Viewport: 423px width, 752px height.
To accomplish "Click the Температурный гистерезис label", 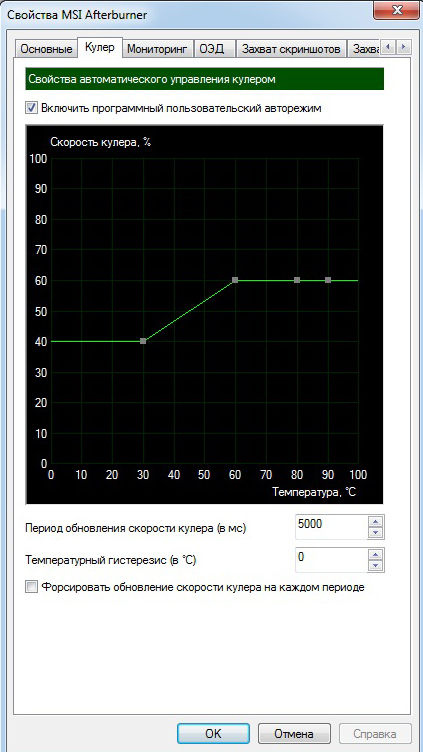I will click(110, 560).
